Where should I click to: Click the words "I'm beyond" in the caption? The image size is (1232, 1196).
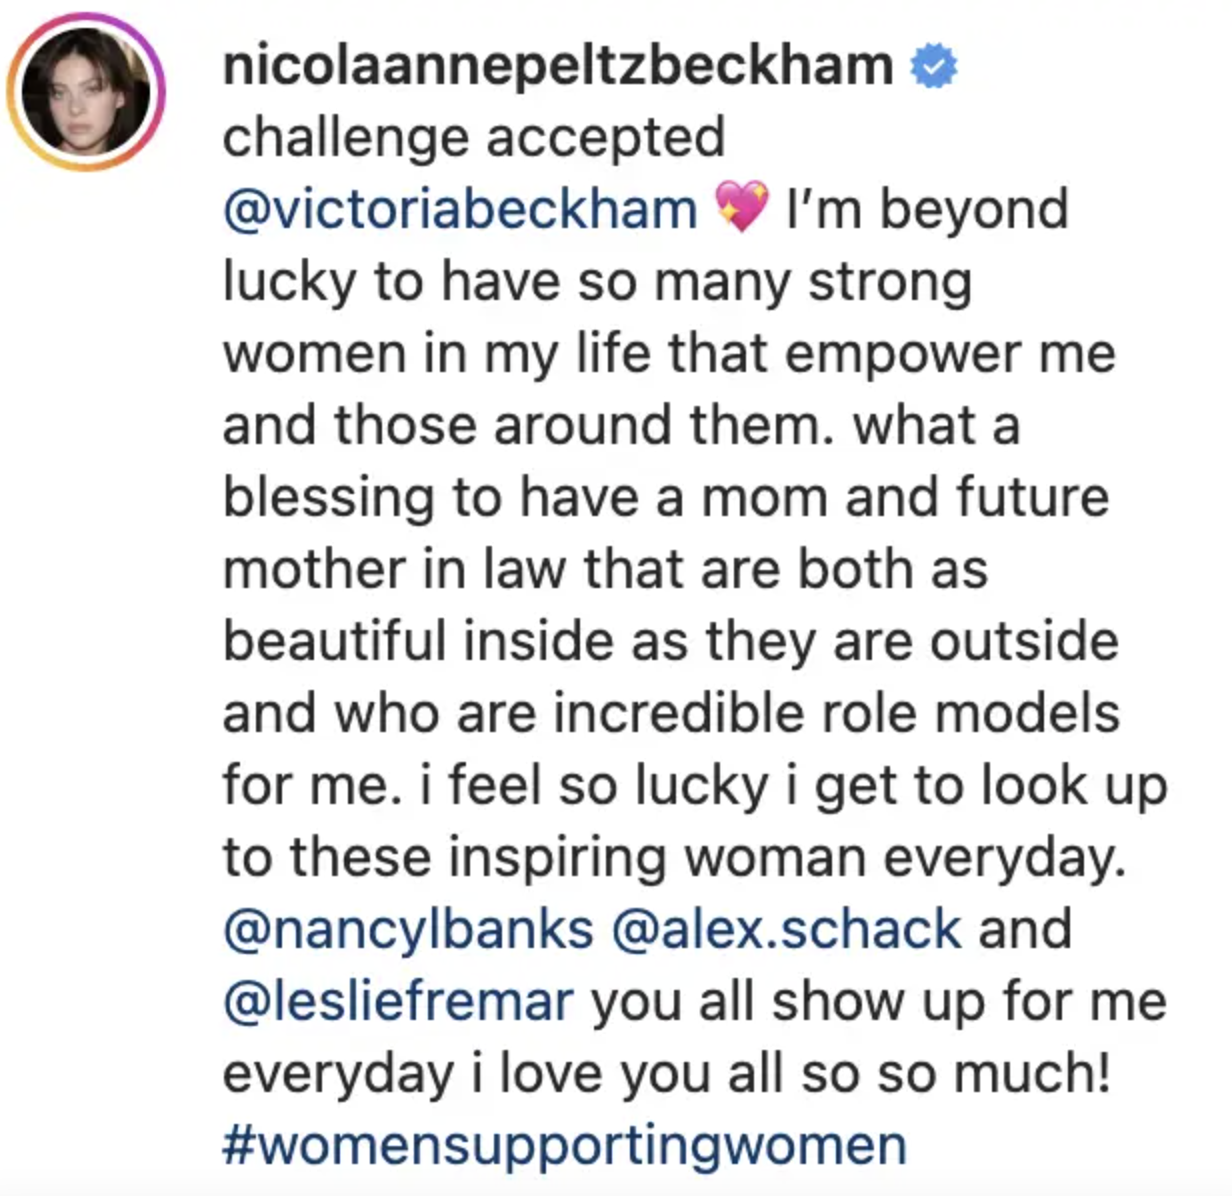(928, 210)
